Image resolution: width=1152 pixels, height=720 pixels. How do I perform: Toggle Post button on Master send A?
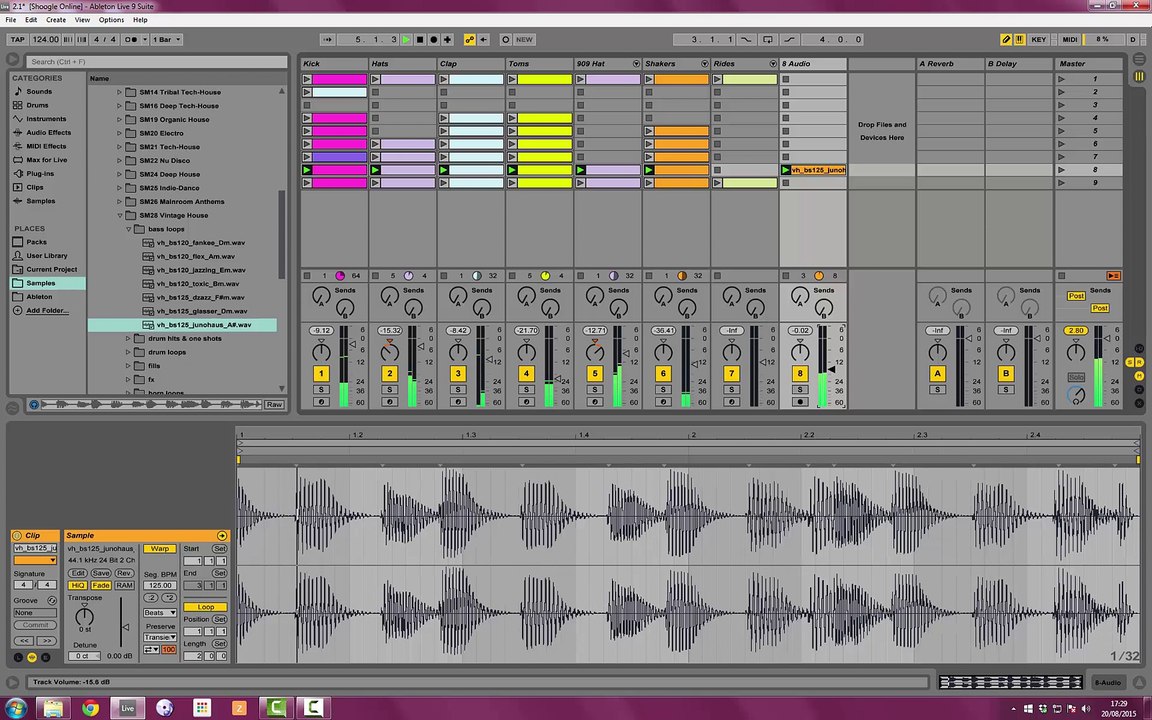click(1076, 296)
